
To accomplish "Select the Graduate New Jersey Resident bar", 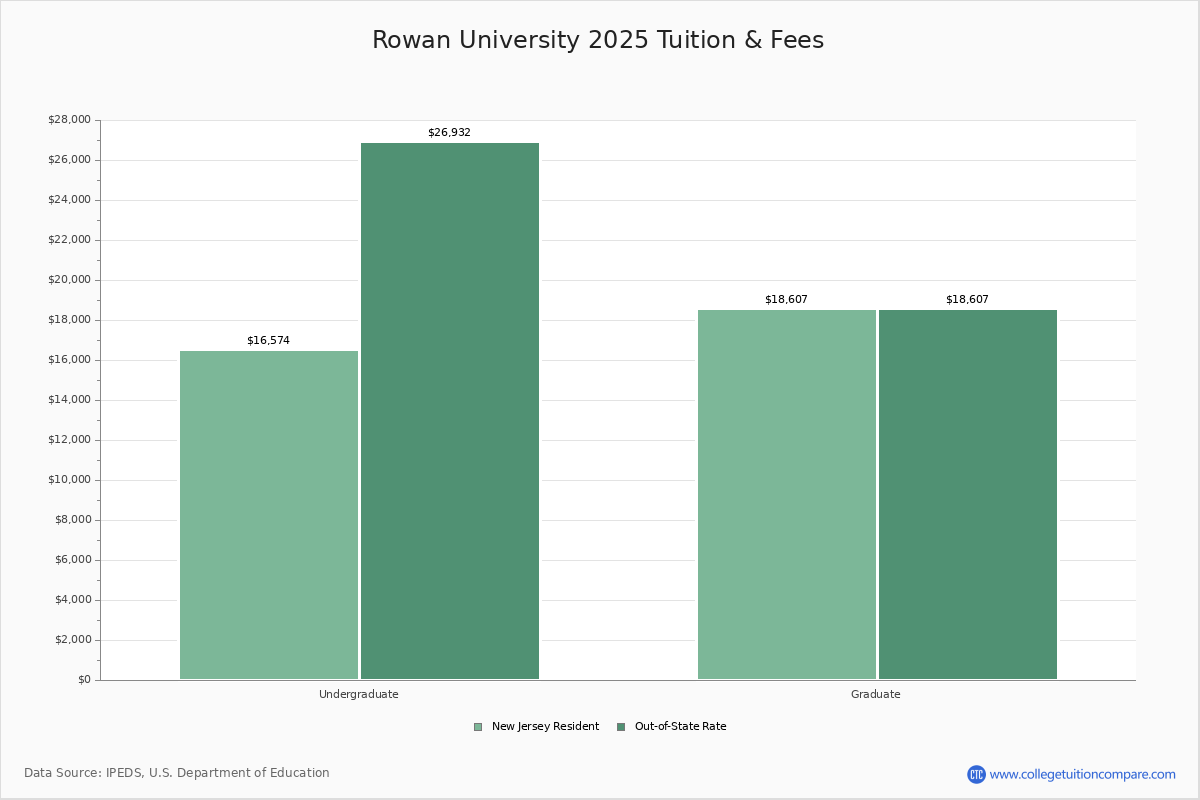I will pyautogui.click(x=787, y=495).
